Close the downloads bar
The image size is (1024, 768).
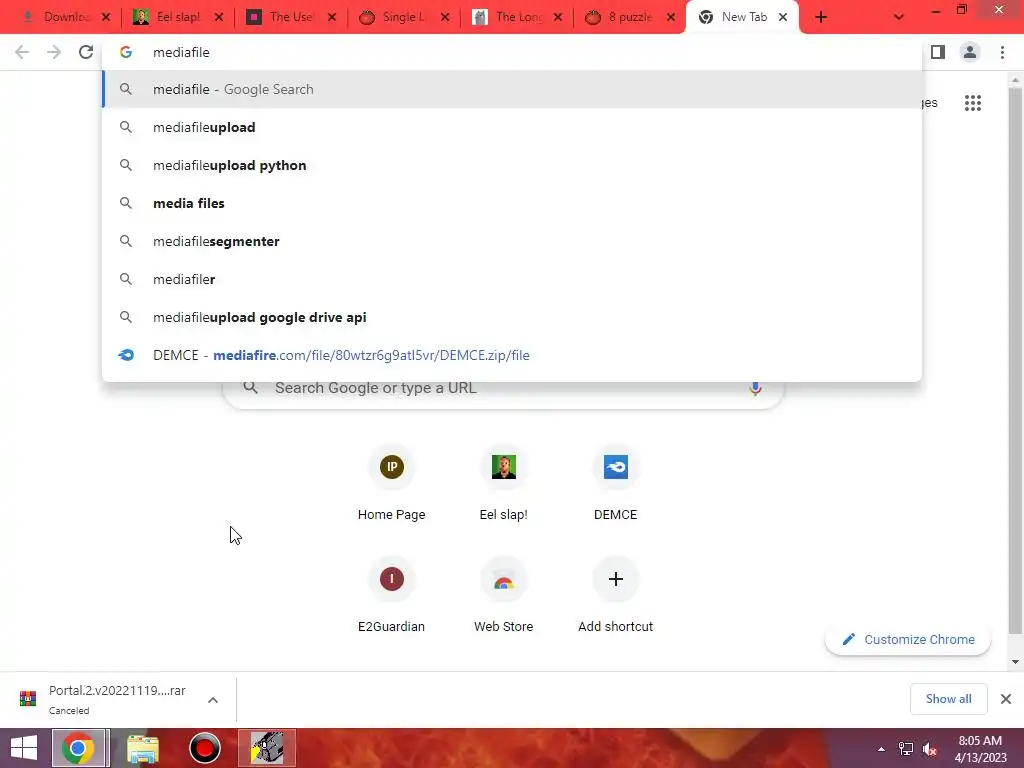(x=1006, y=699)
